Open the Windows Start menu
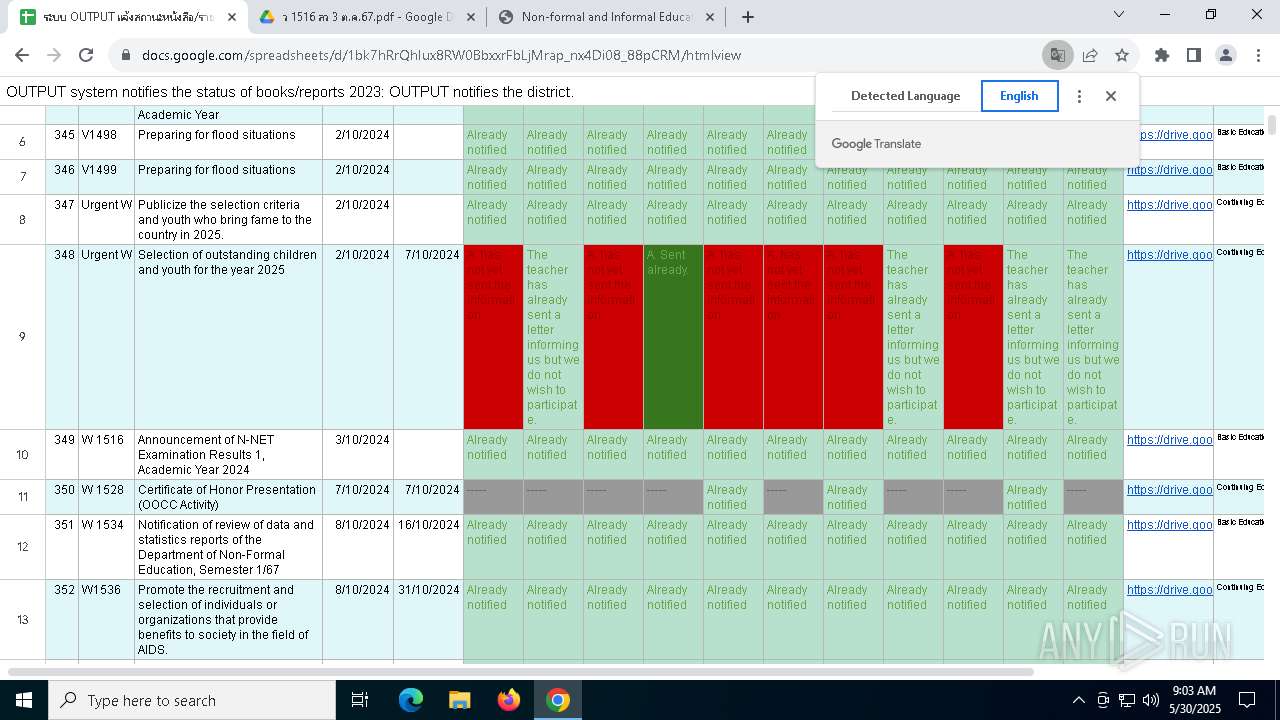The height and width of the screenshot is (720, 1280). [x=24, y=700]
